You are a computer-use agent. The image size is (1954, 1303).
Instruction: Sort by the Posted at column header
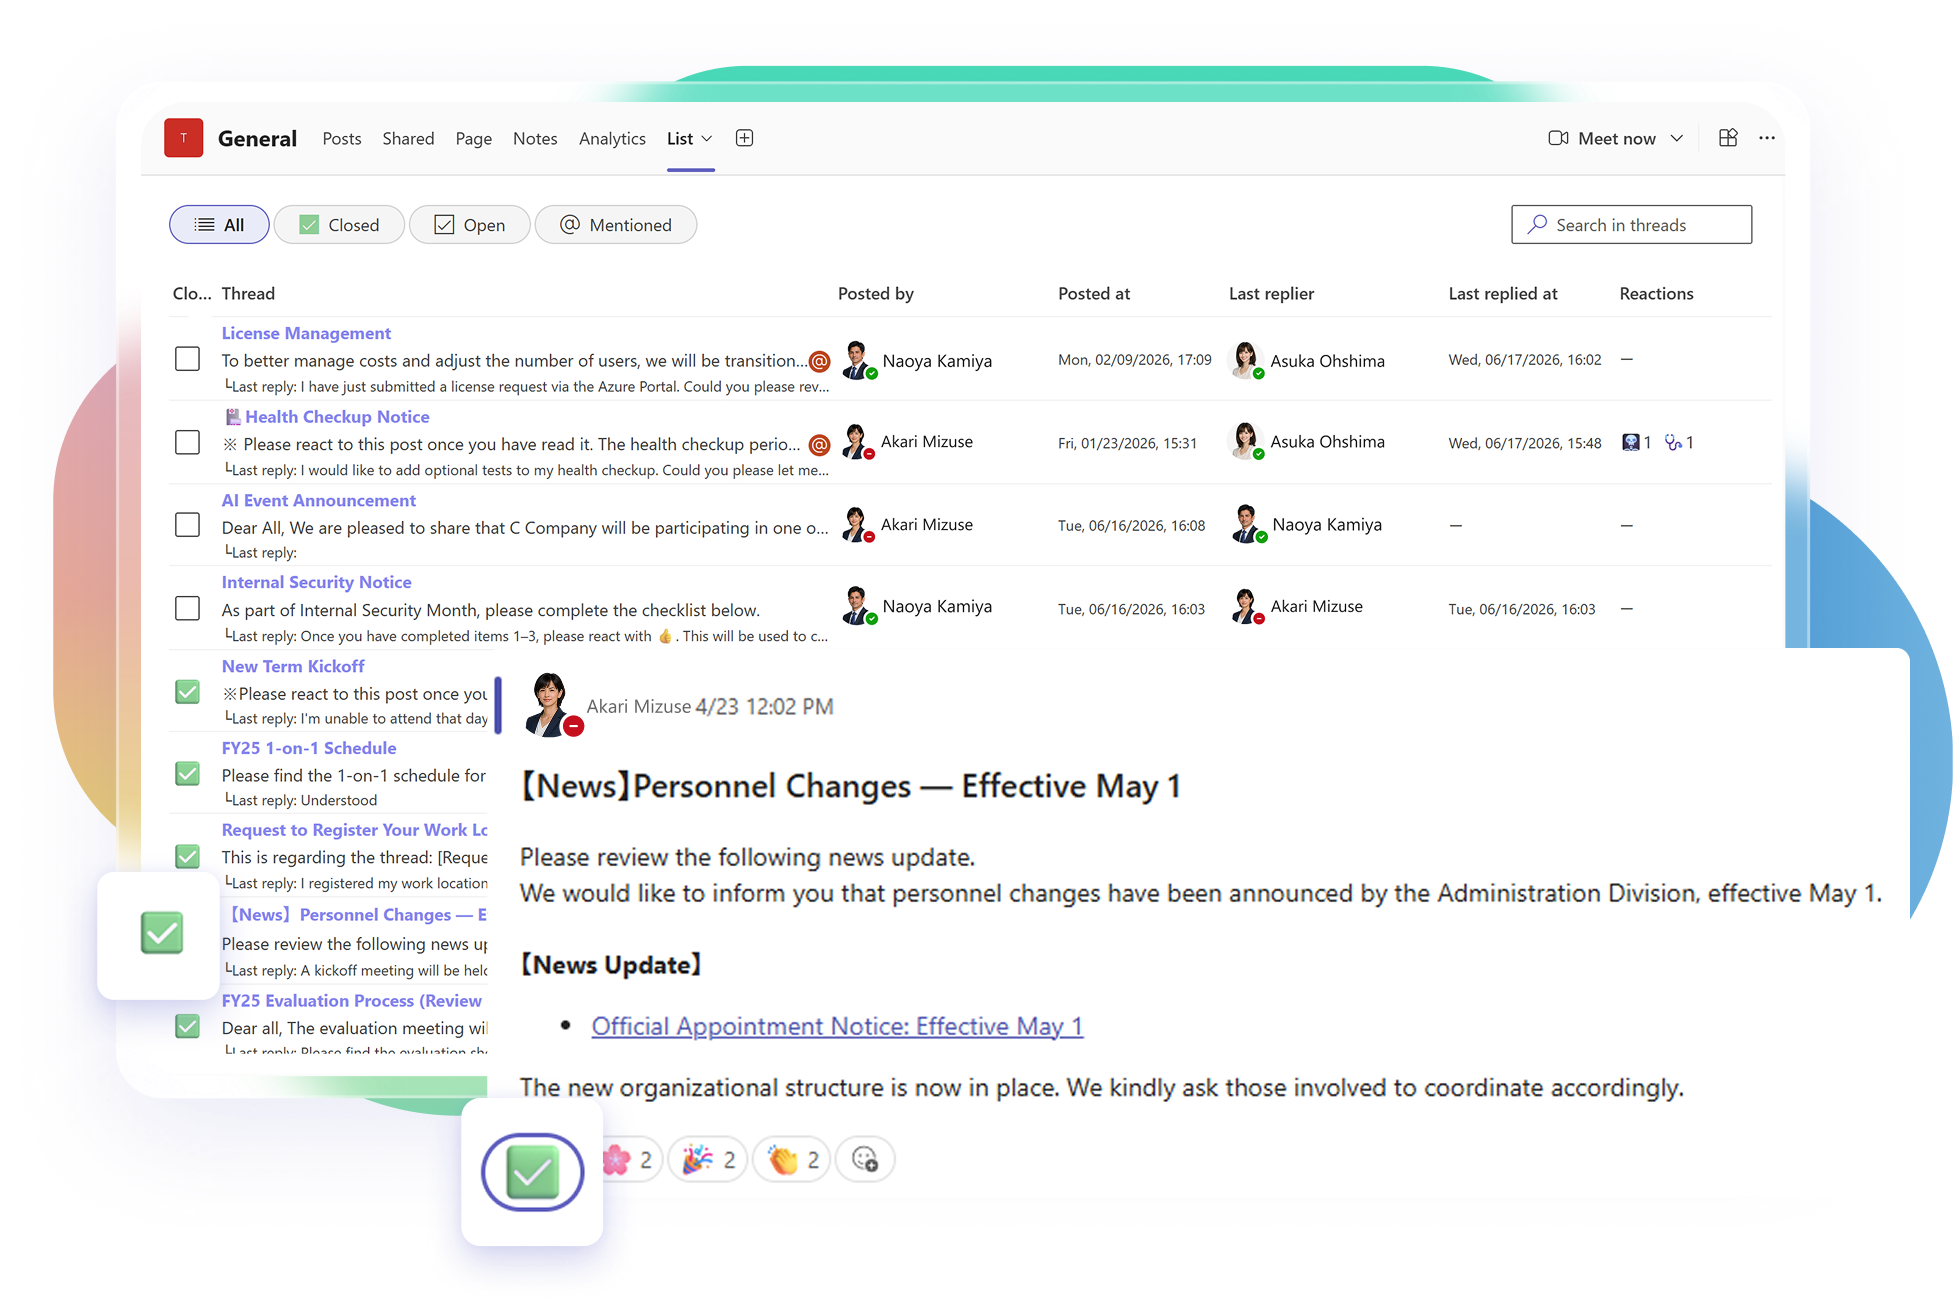[x=1094, y=294]
